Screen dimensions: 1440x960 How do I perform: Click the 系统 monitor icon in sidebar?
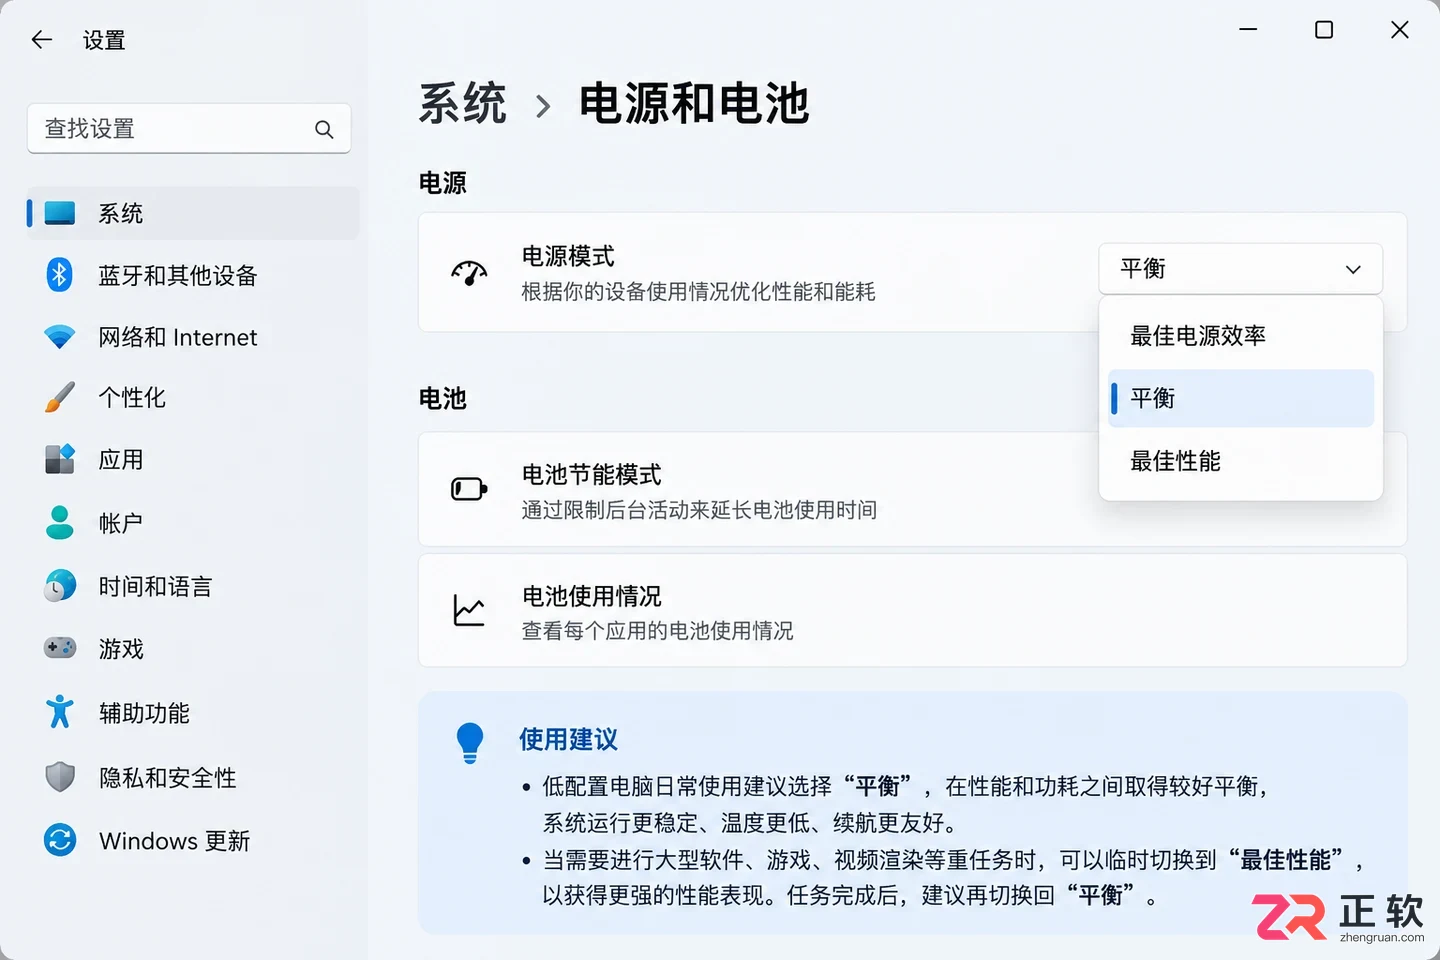[60, 213]
